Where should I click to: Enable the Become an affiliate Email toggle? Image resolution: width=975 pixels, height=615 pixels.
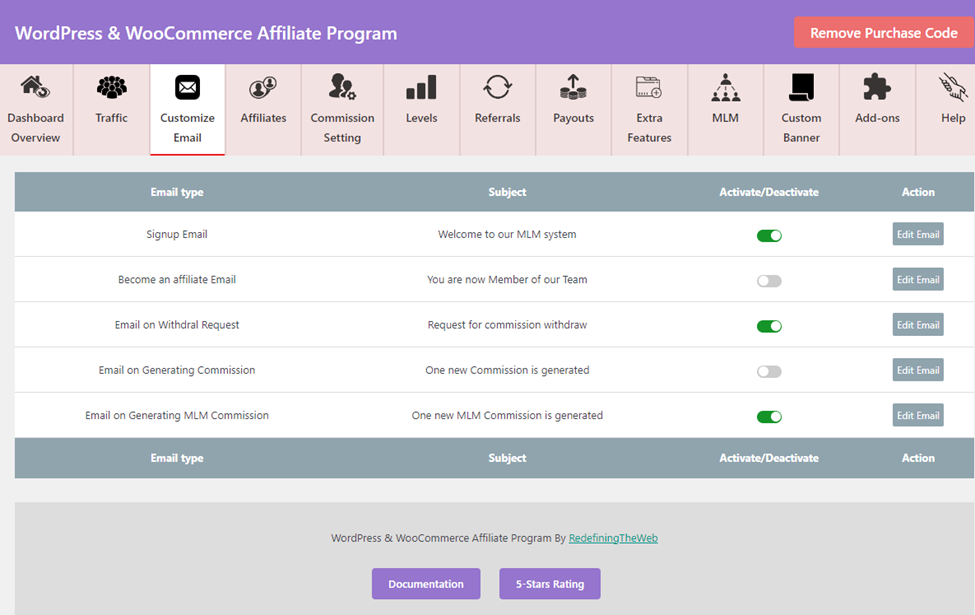pyautogui.click(x=769, y=281)
